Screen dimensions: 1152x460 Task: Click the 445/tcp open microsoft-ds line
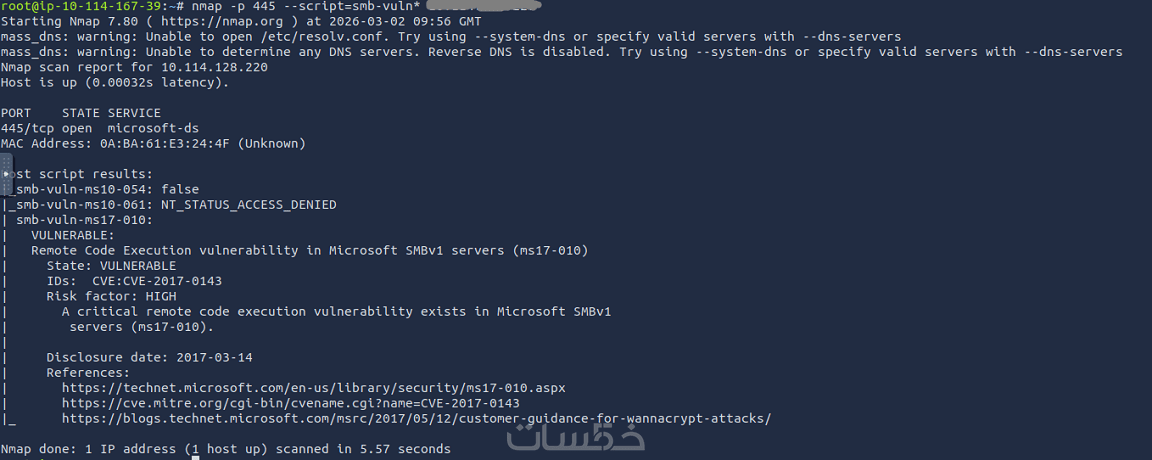pyautogui.click(x=80, y=128)
